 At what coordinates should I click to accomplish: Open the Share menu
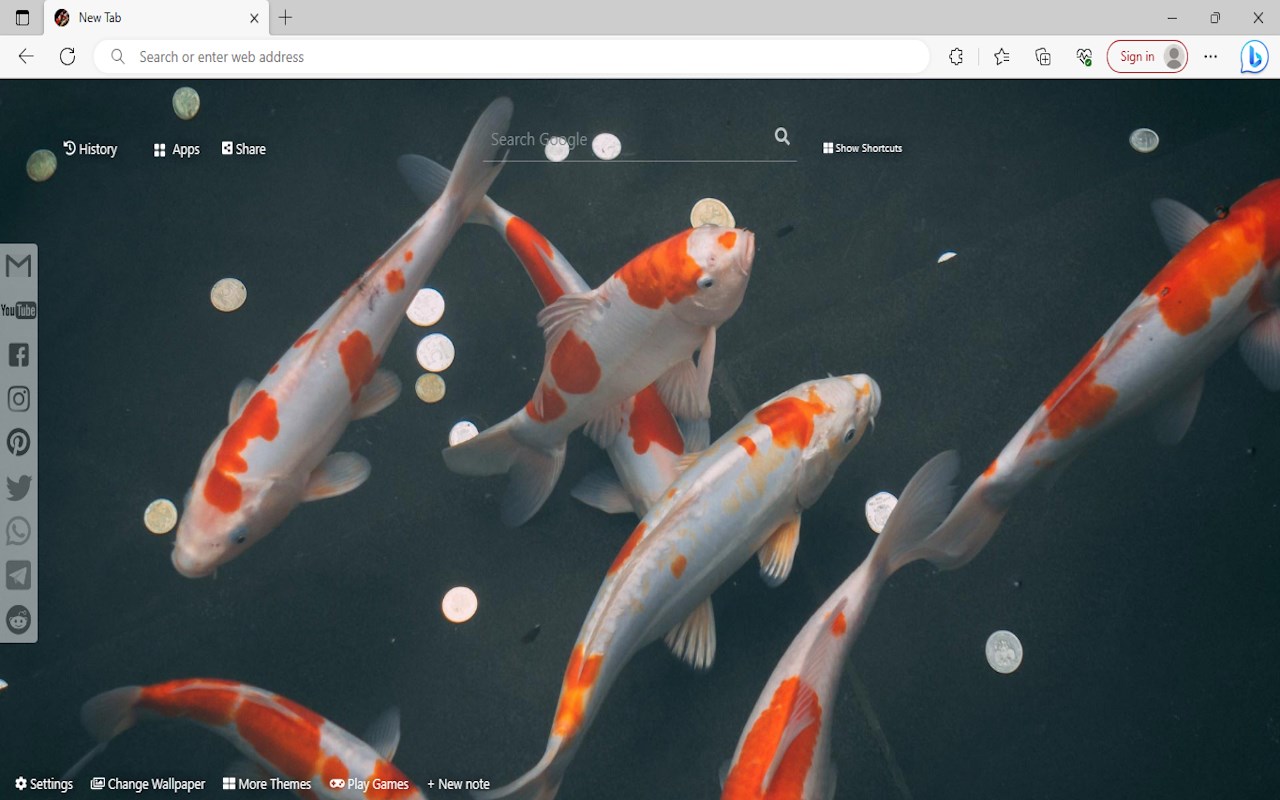point(243,149)
